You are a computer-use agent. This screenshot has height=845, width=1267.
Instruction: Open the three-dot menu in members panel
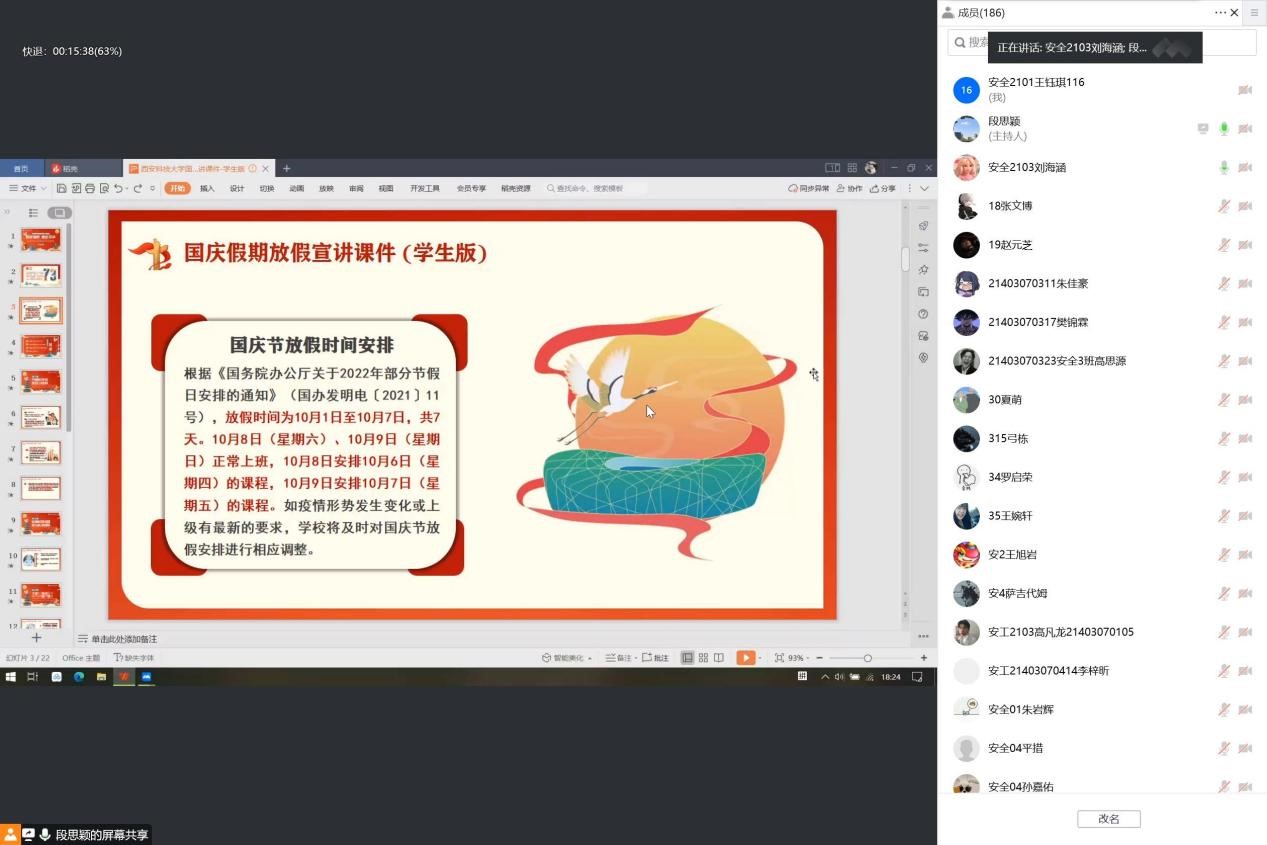click(1220, 13)
